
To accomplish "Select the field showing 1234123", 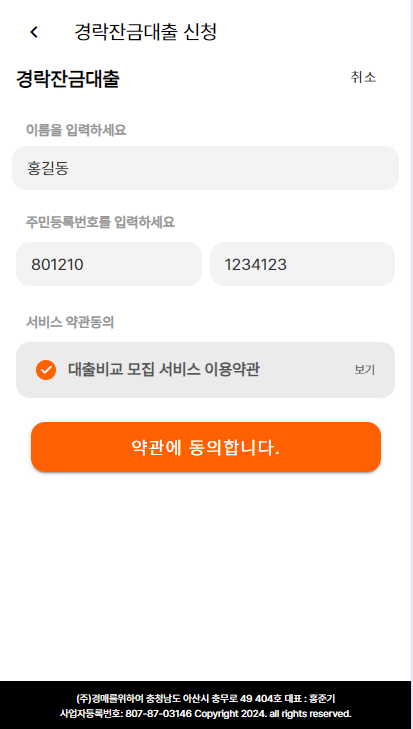I will (302, 264).
